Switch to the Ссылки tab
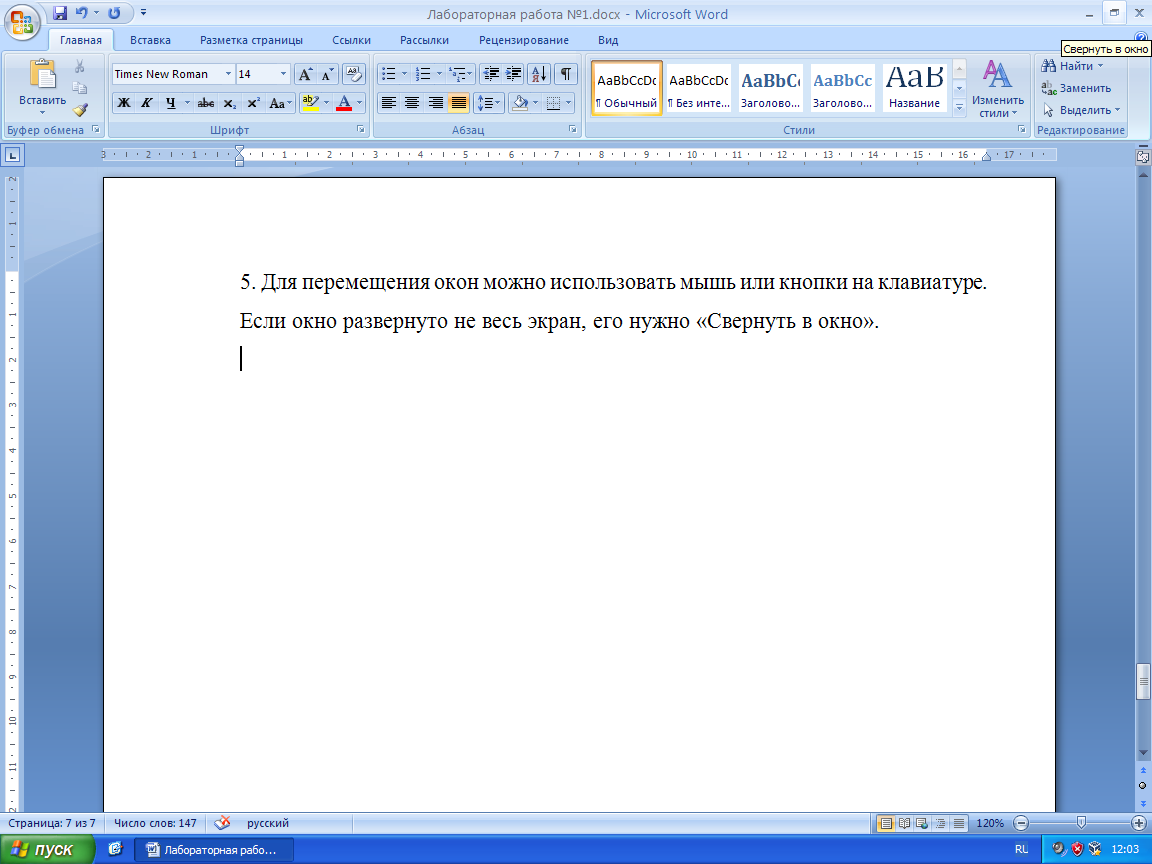The width and height of the screenshot is (1152, 864). pos(351,40)
